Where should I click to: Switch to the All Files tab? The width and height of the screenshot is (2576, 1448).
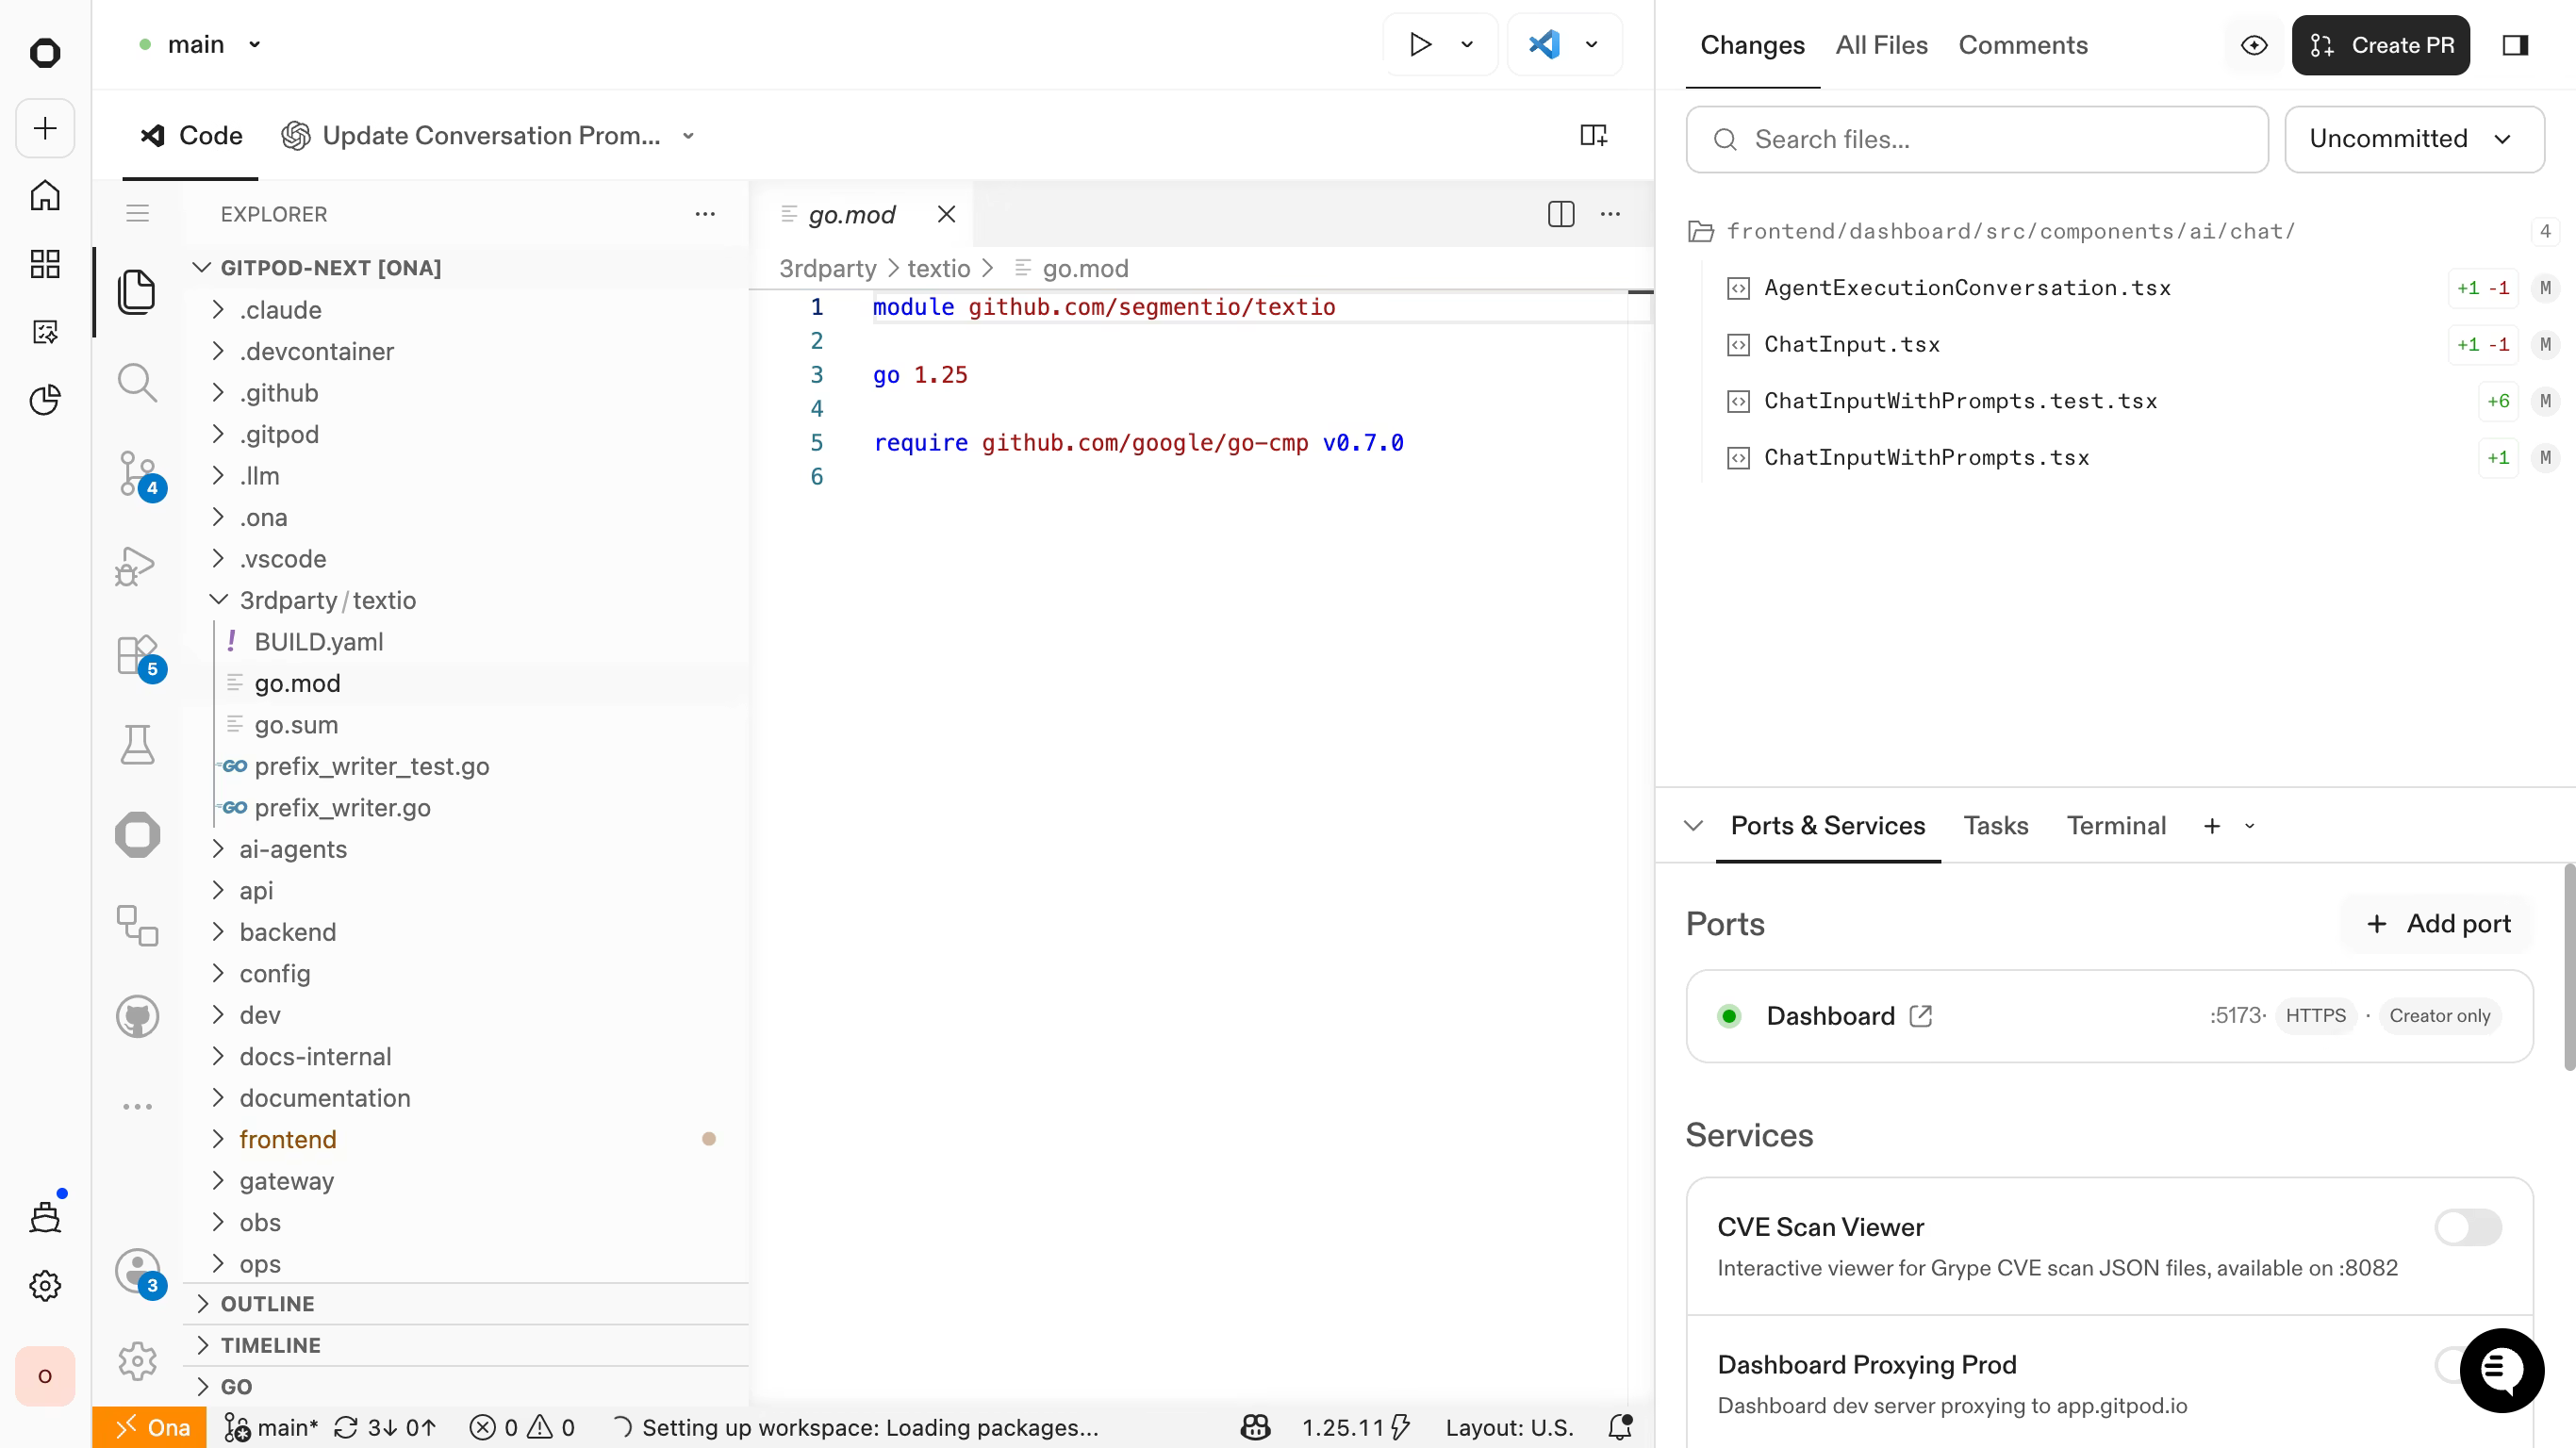point(1881,45)
